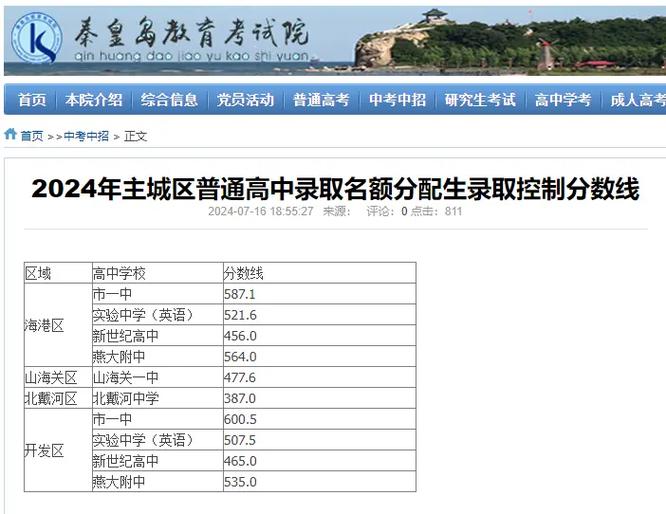This screenshot has height=514, width=666.
Task: Open the 本院介绍 navigation item
Action: tap(94, 100)
